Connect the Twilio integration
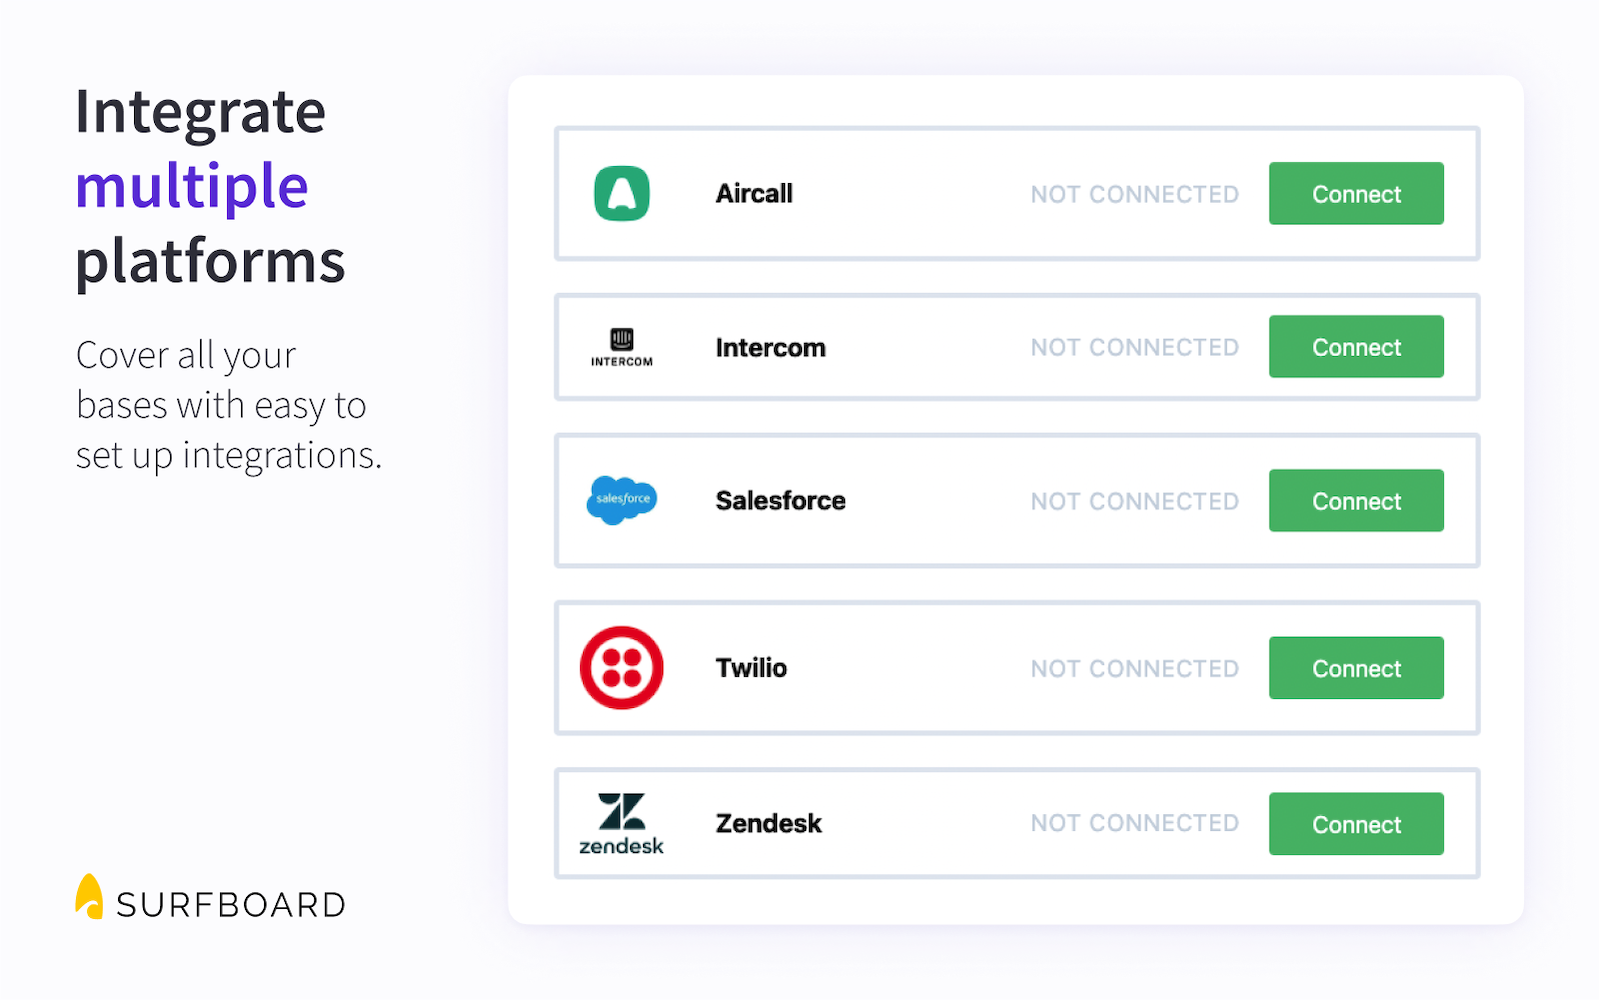1600x1000 pixels. 1356,668
